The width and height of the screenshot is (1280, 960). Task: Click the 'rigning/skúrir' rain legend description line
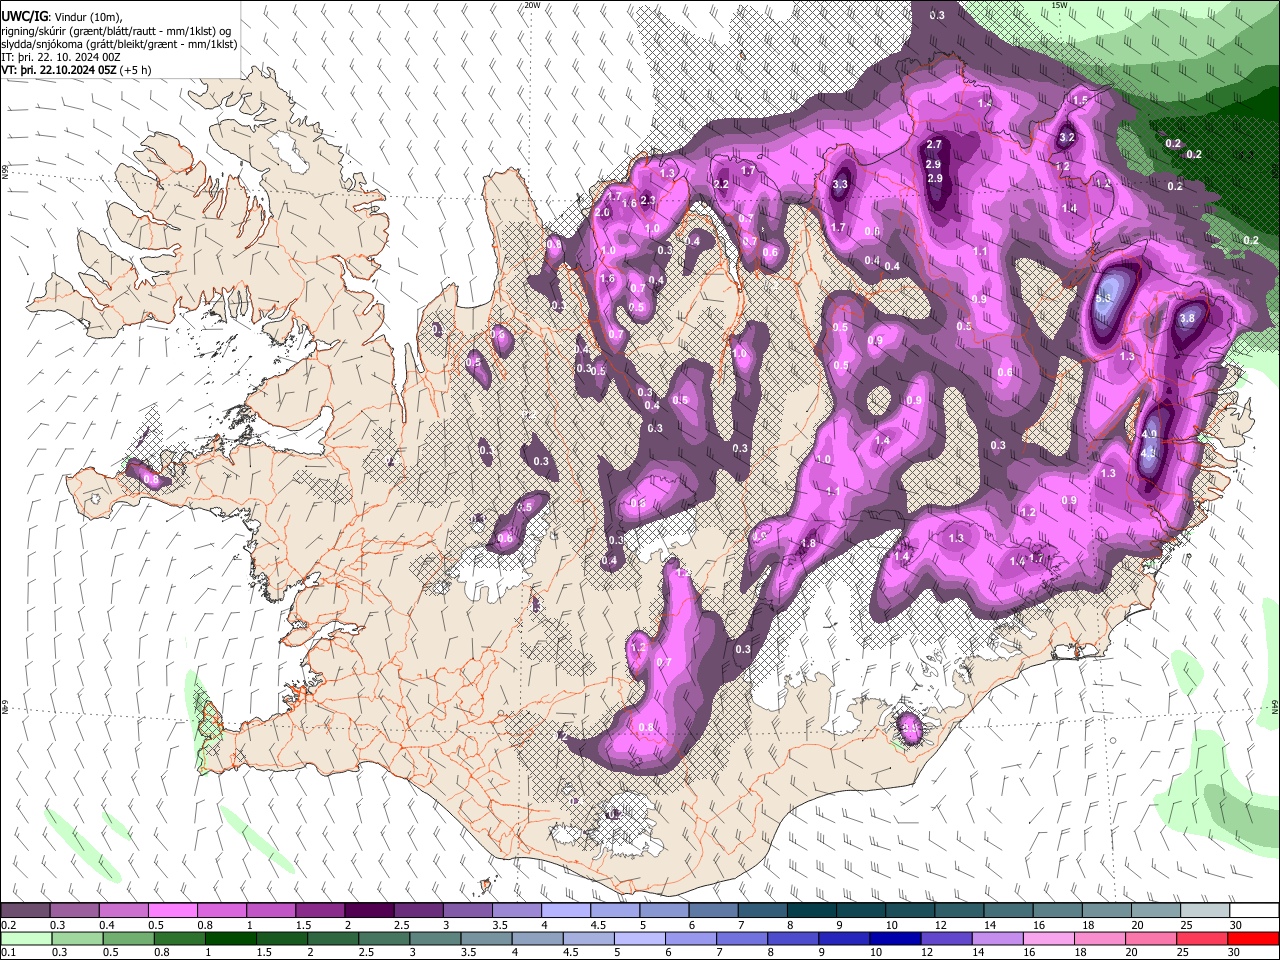tap(116, 31)
